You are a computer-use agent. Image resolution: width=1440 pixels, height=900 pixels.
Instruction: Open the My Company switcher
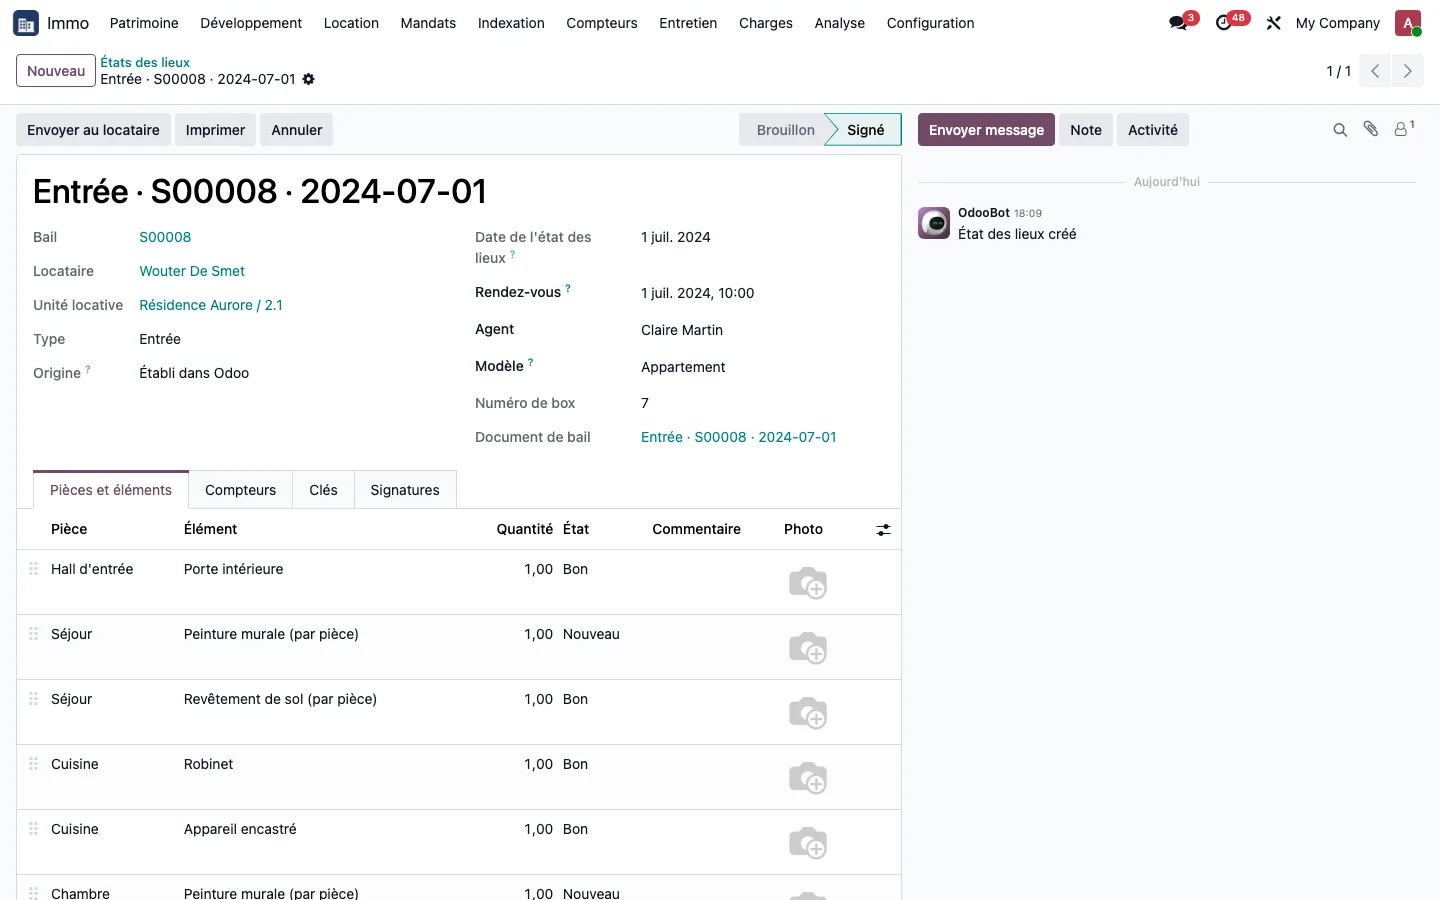pyautogui.click(x=1337, y=23)
